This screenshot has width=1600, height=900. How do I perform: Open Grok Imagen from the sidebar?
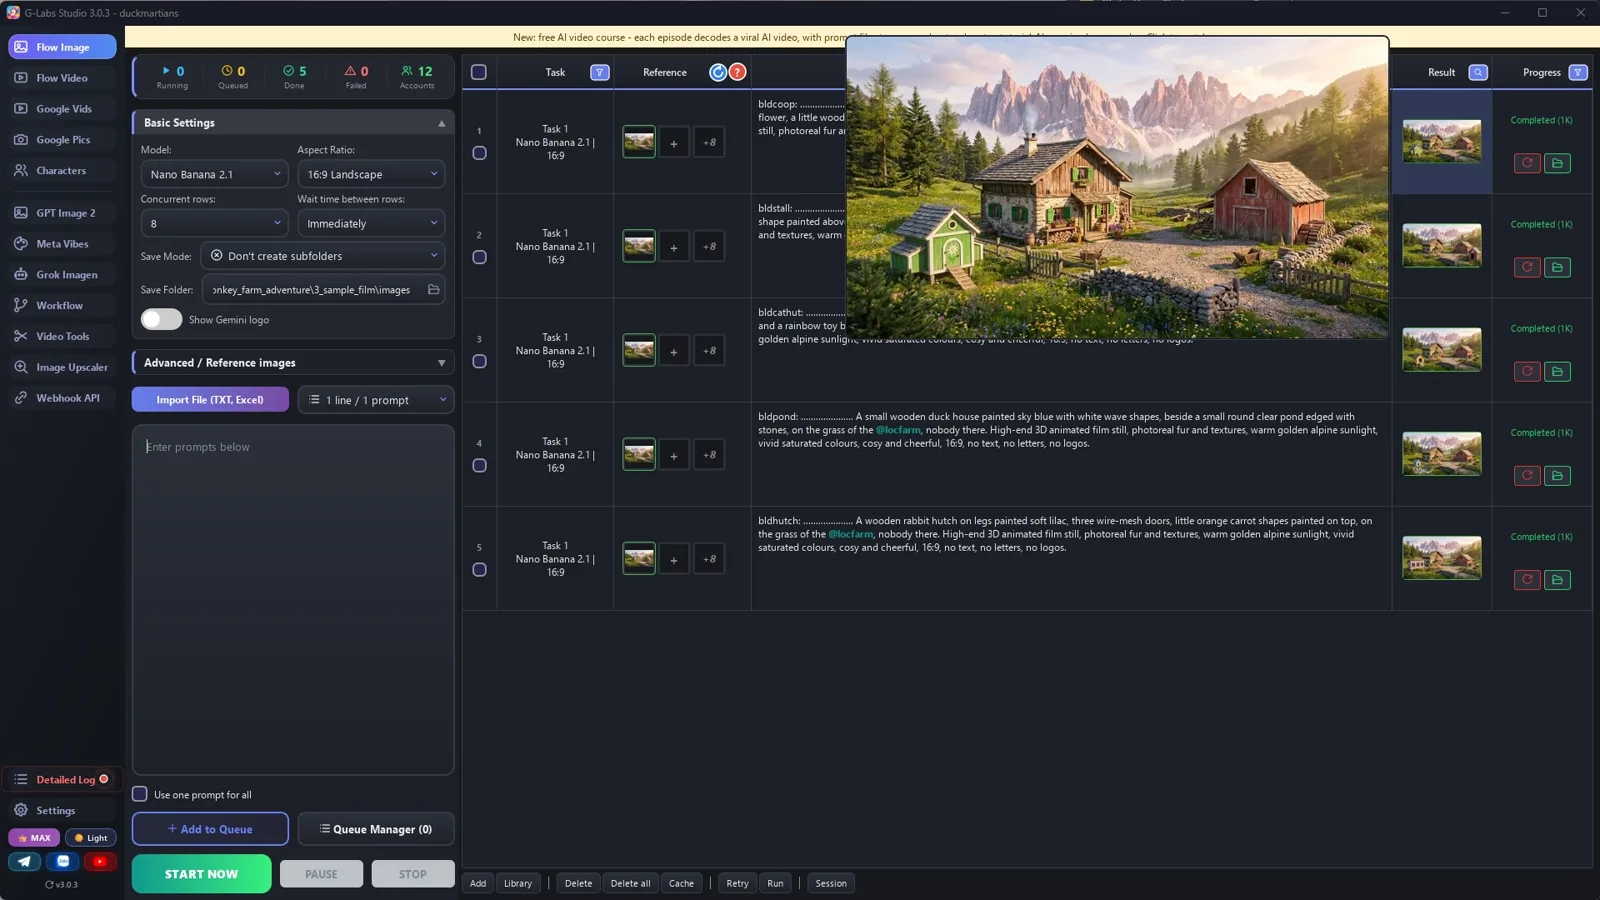pyautogui.click(x=62, y=274)
